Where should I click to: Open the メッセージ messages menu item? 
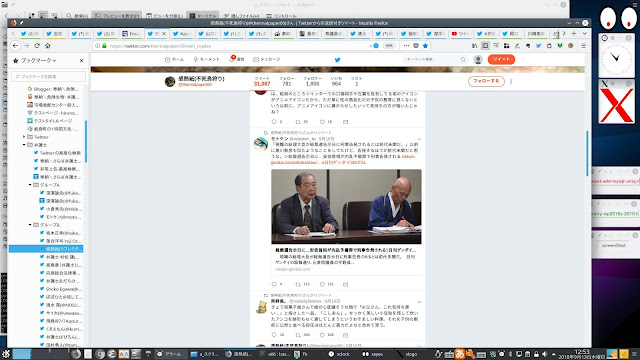click(x=267, y=60)
